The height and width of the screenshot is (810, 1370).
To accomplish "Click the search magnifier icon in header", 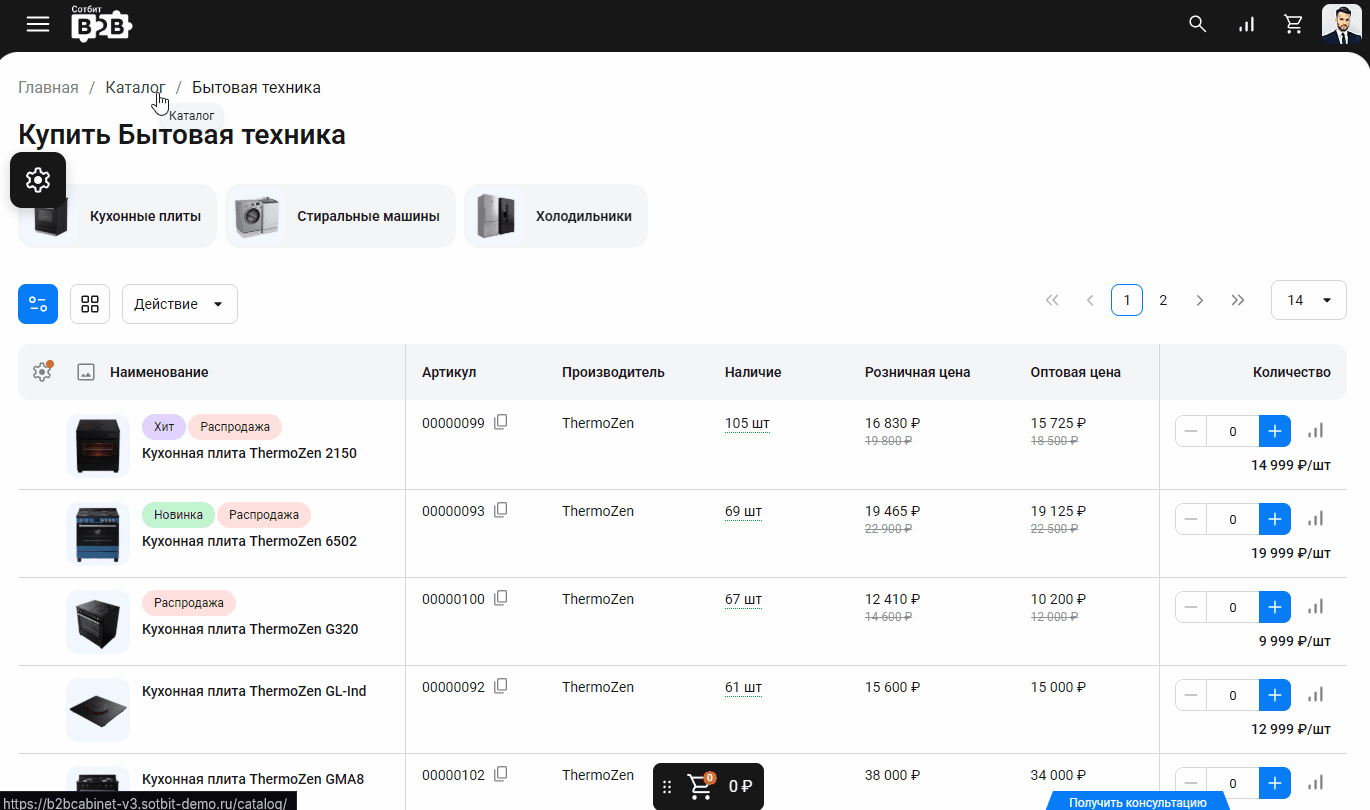I will coord(1197,24).
